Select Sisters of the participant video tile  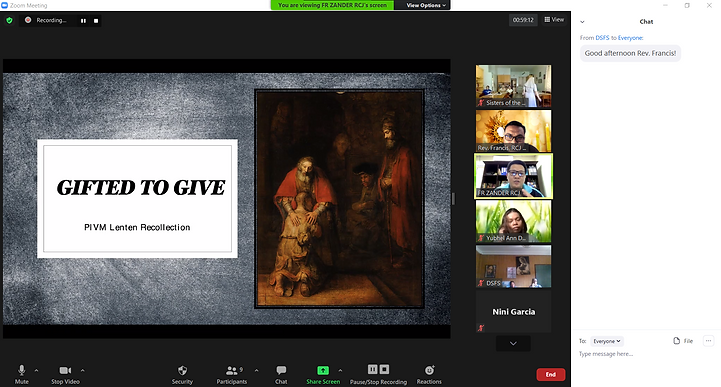pyautogui.click(x=514, y=86)
